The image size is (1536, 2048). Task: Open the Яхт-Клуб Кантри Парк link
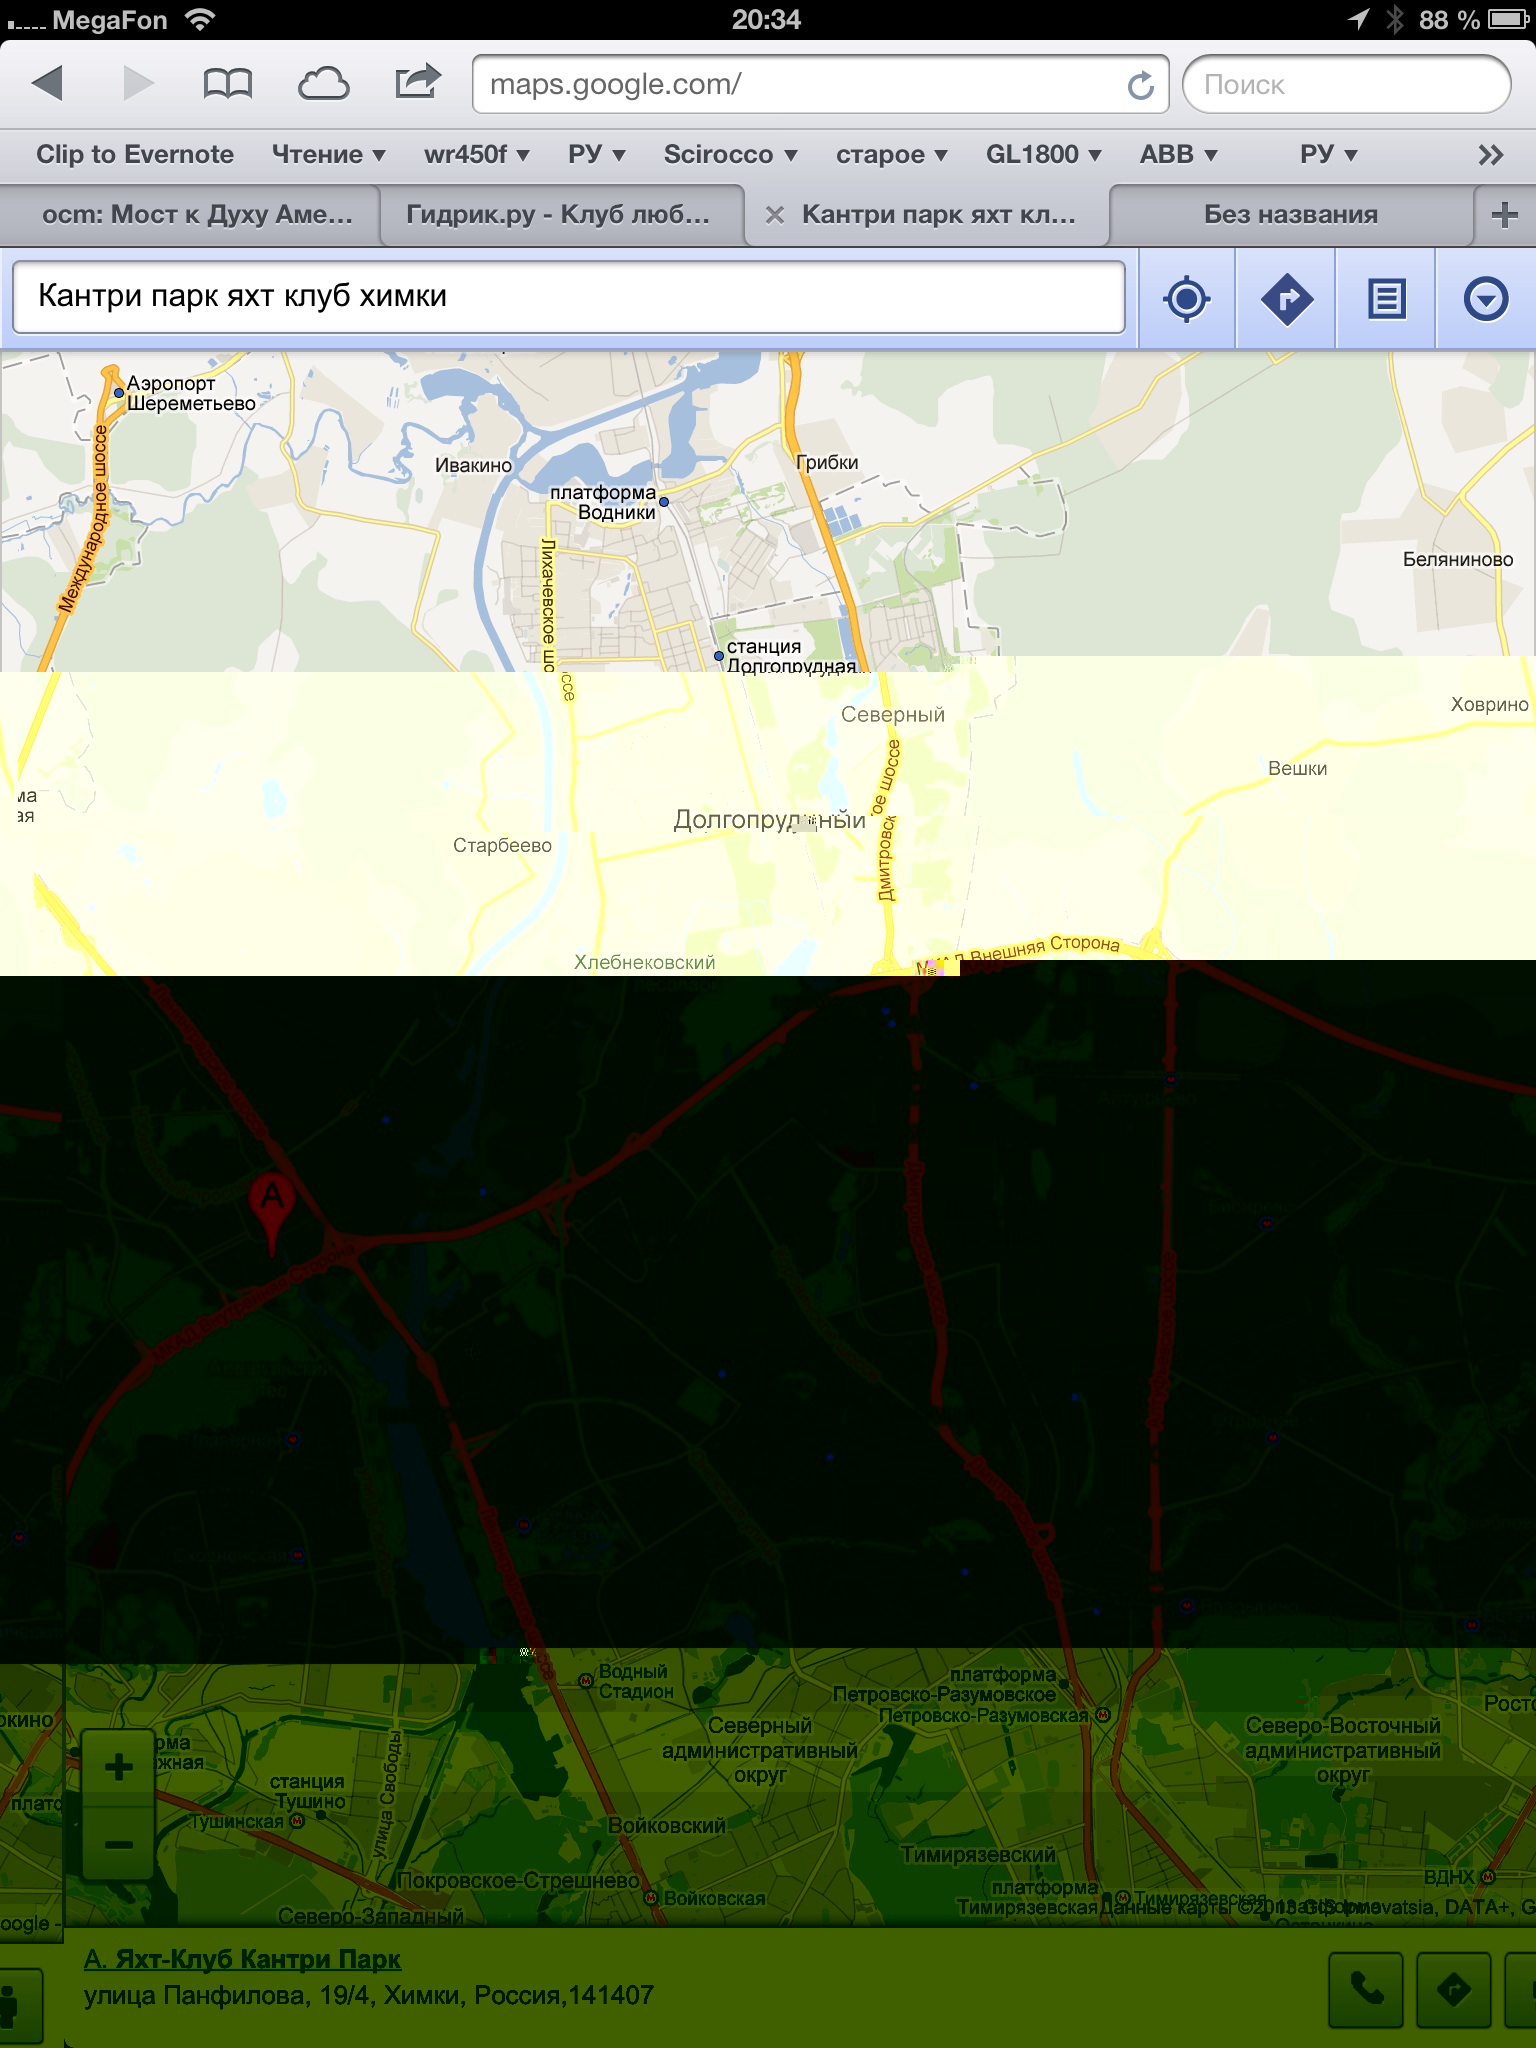click(x=242, y=1959)
